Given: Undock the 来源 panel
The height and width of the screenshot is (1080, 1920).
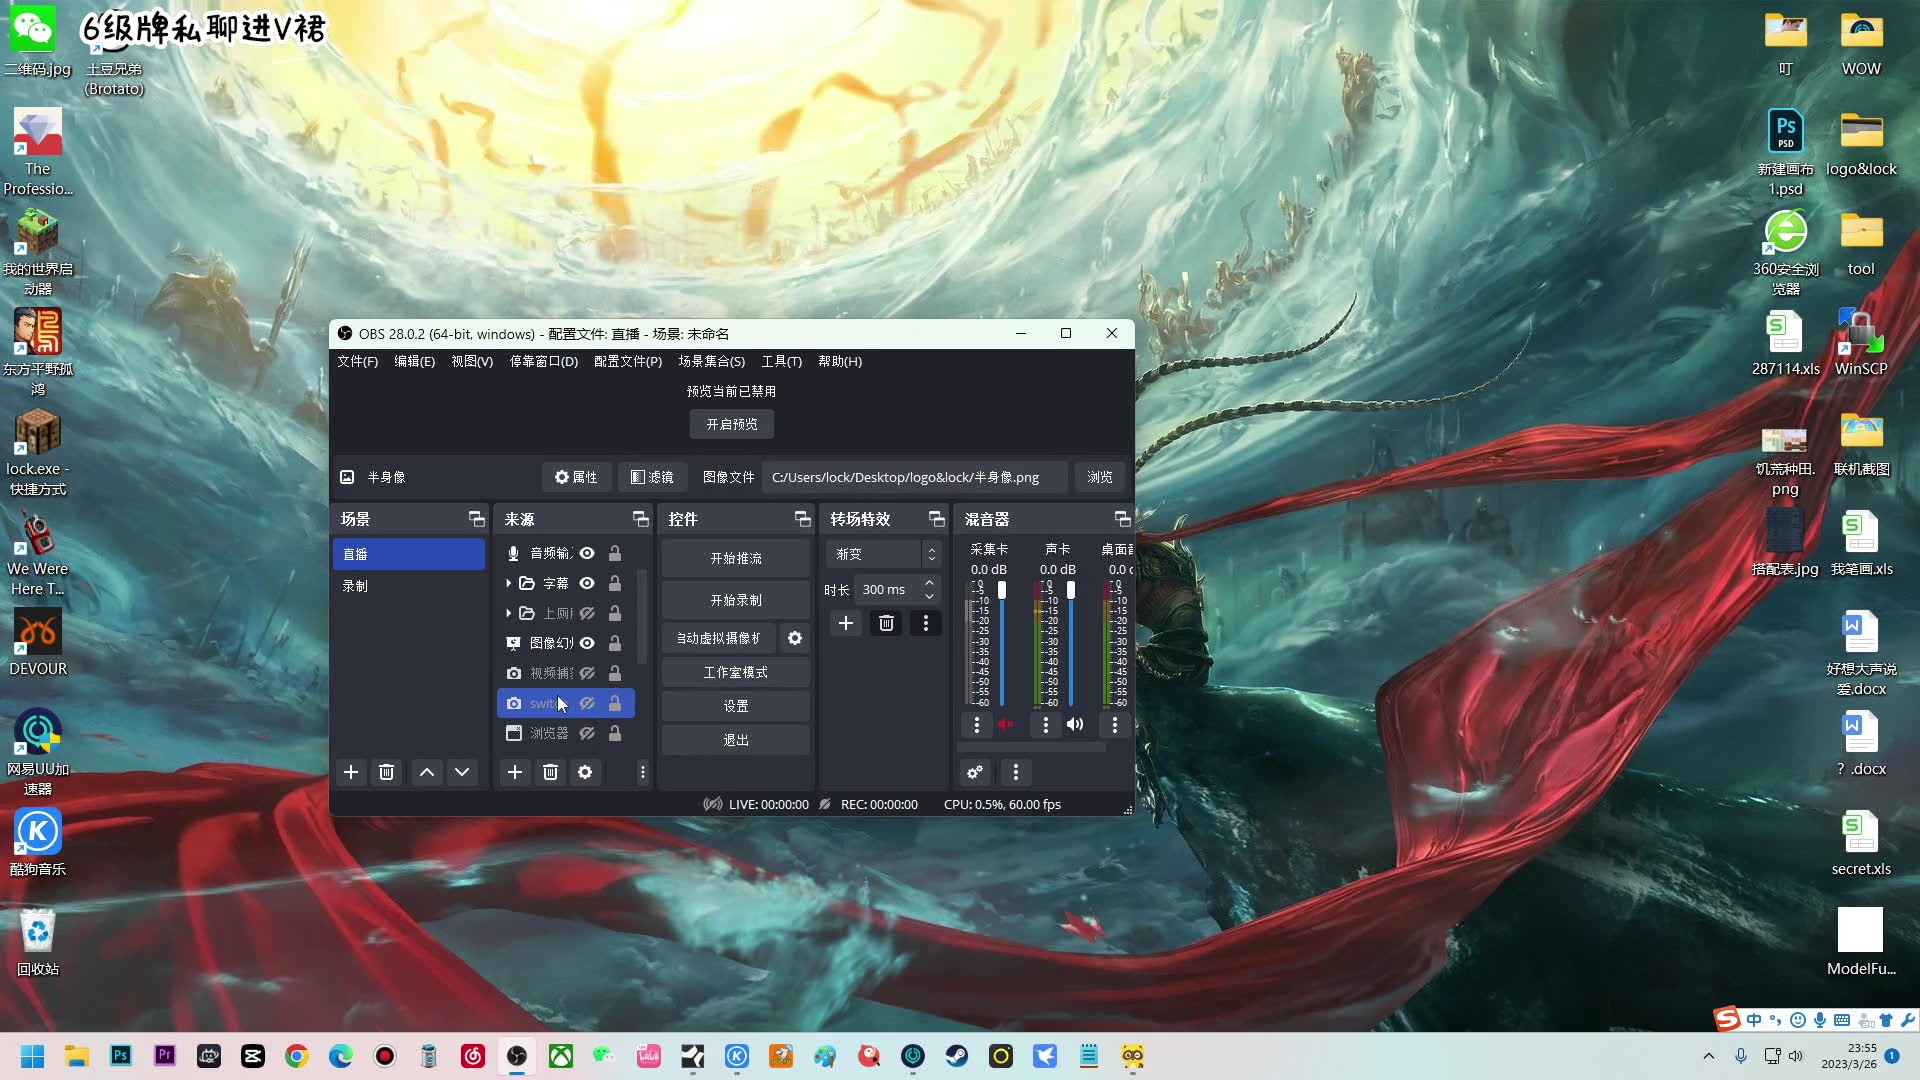Looking at the screenshot, I should click(x=640, y=519).
